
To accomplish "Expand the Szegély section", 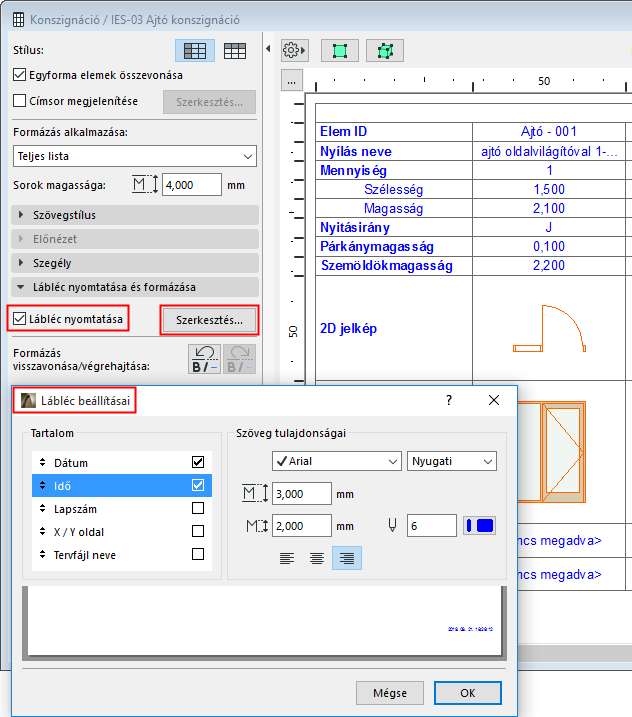I will tap(135, 263).
